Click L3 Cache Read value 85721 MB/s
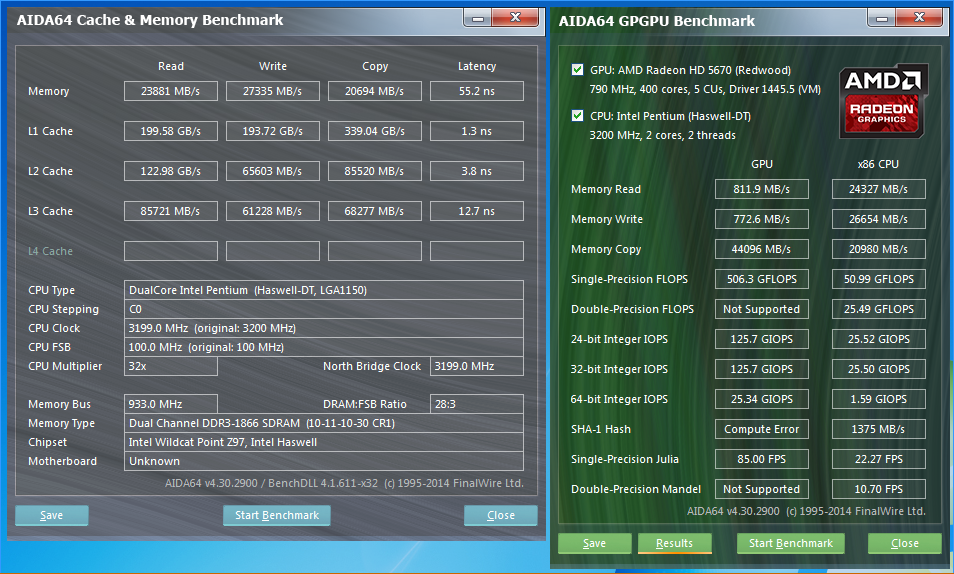The width and height of the screenshot is (954, 574). (170, 211)
